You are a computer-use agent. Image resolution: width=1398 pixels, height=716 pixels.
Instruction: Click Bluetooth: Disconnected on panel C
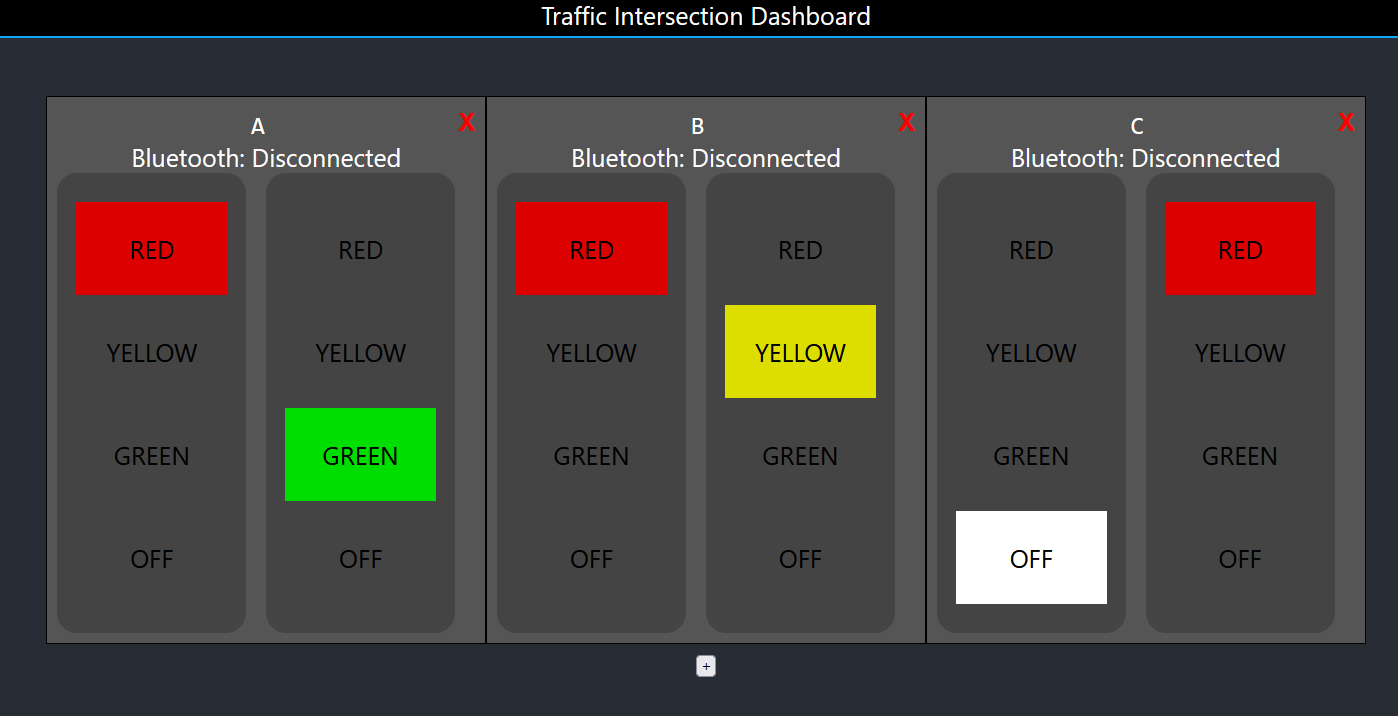click(x=1144, y=157)
